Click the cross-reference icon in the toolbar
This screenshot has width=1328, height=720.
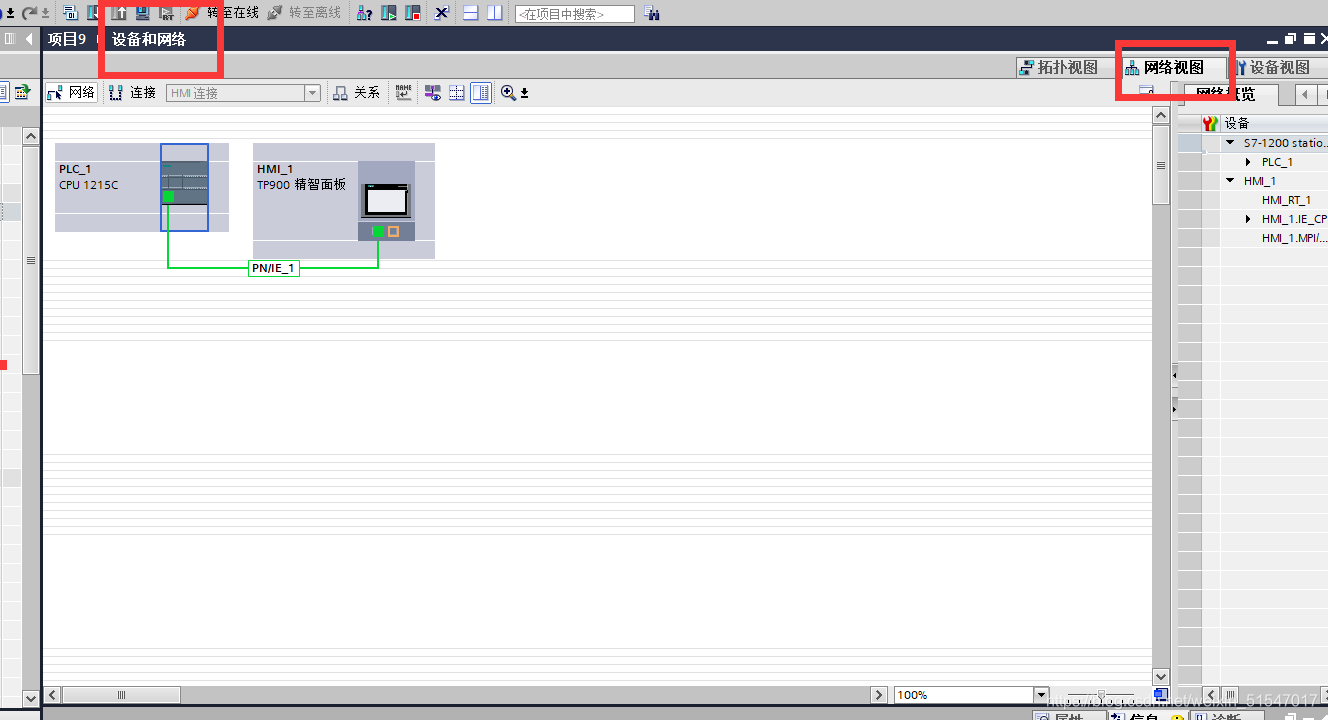[x=441, y=13]
